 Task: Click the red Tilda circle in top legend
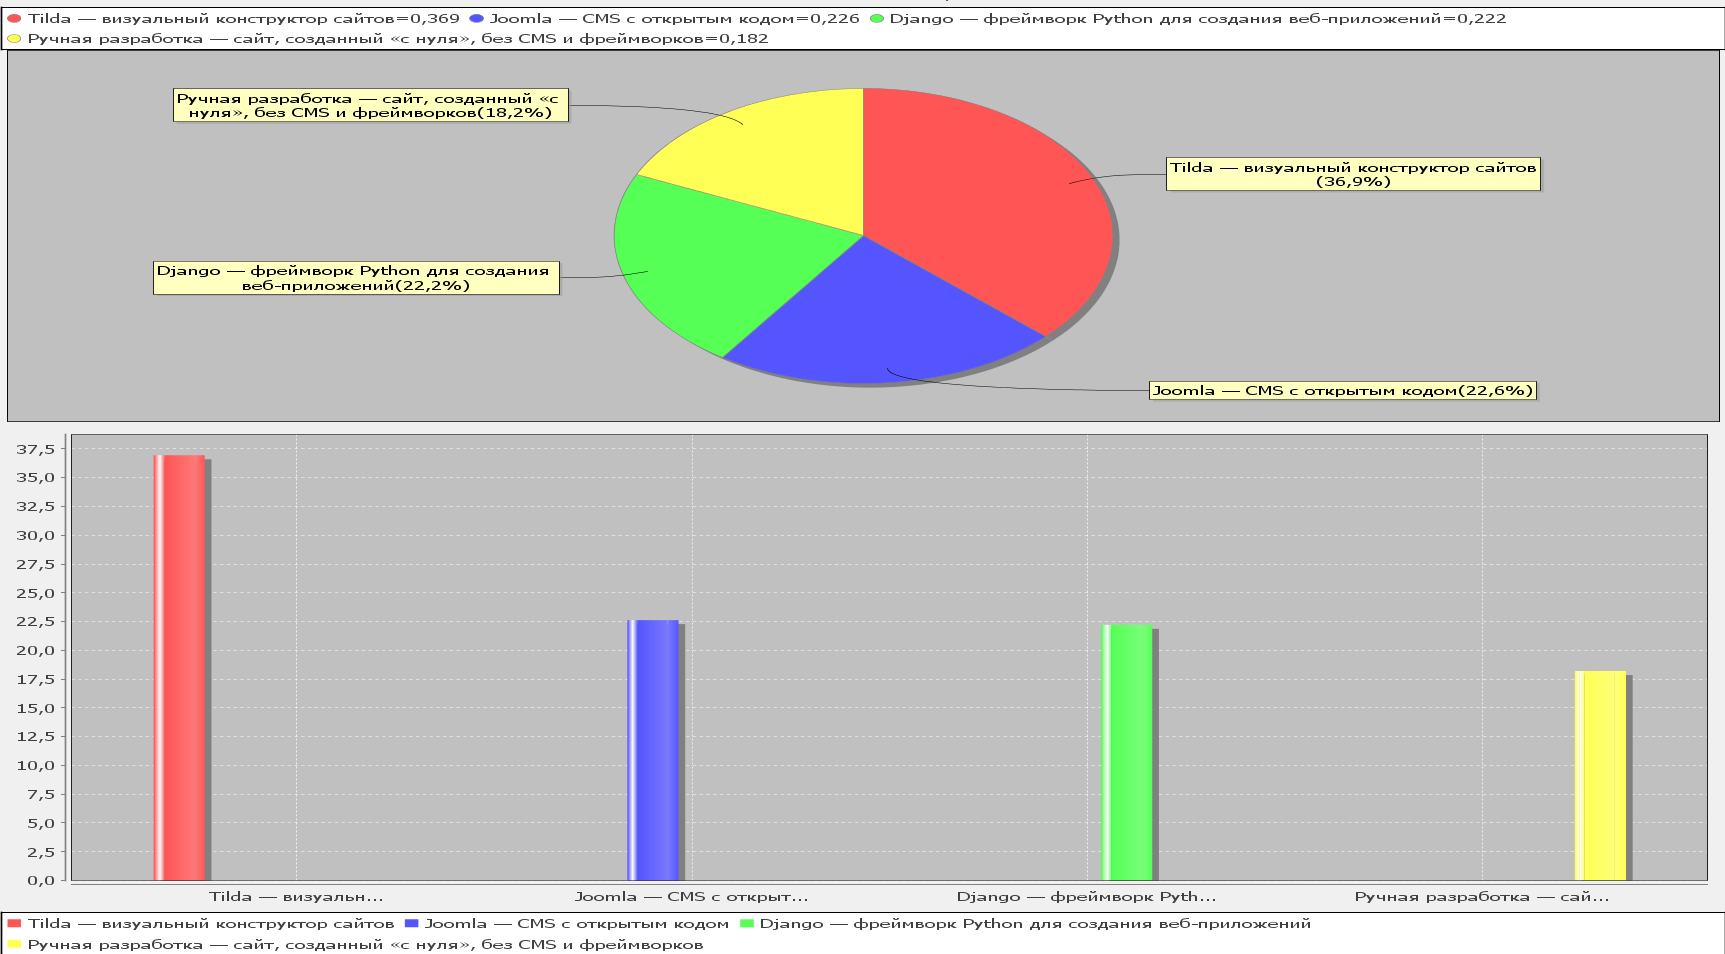tap(14, 19)
